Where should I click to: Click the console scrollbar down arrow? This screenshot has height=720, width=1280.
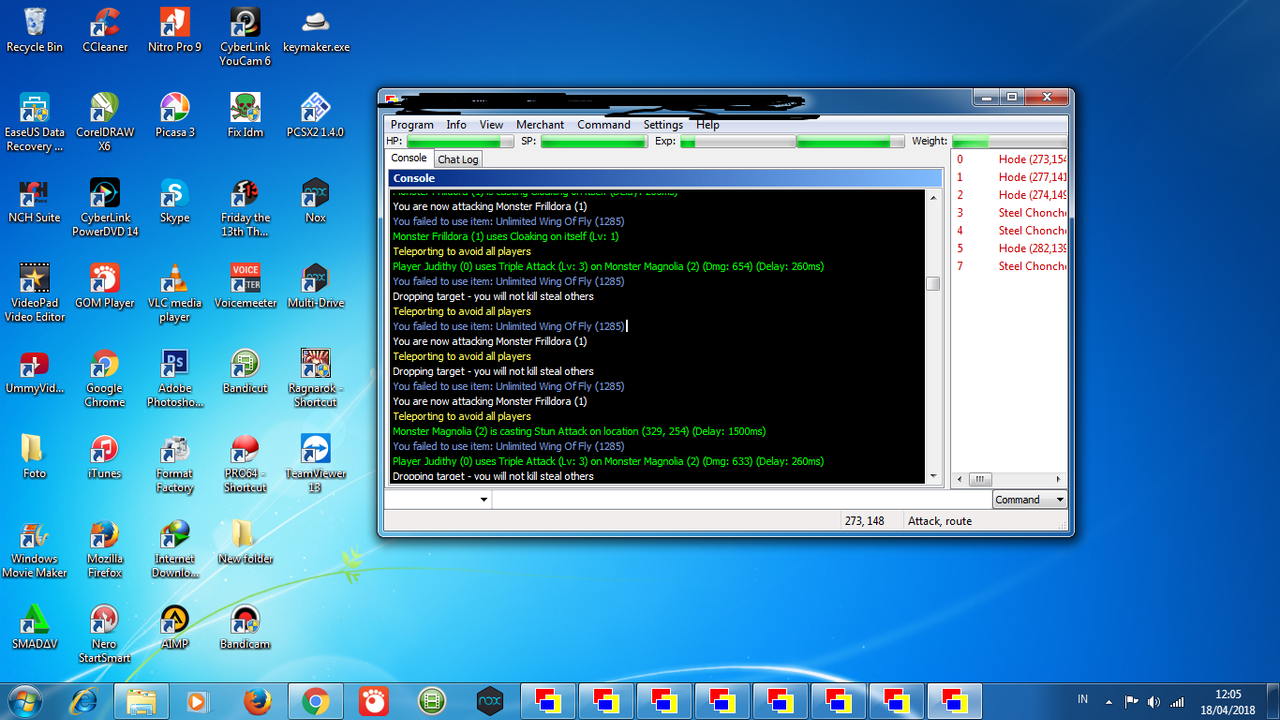point(933,477)
